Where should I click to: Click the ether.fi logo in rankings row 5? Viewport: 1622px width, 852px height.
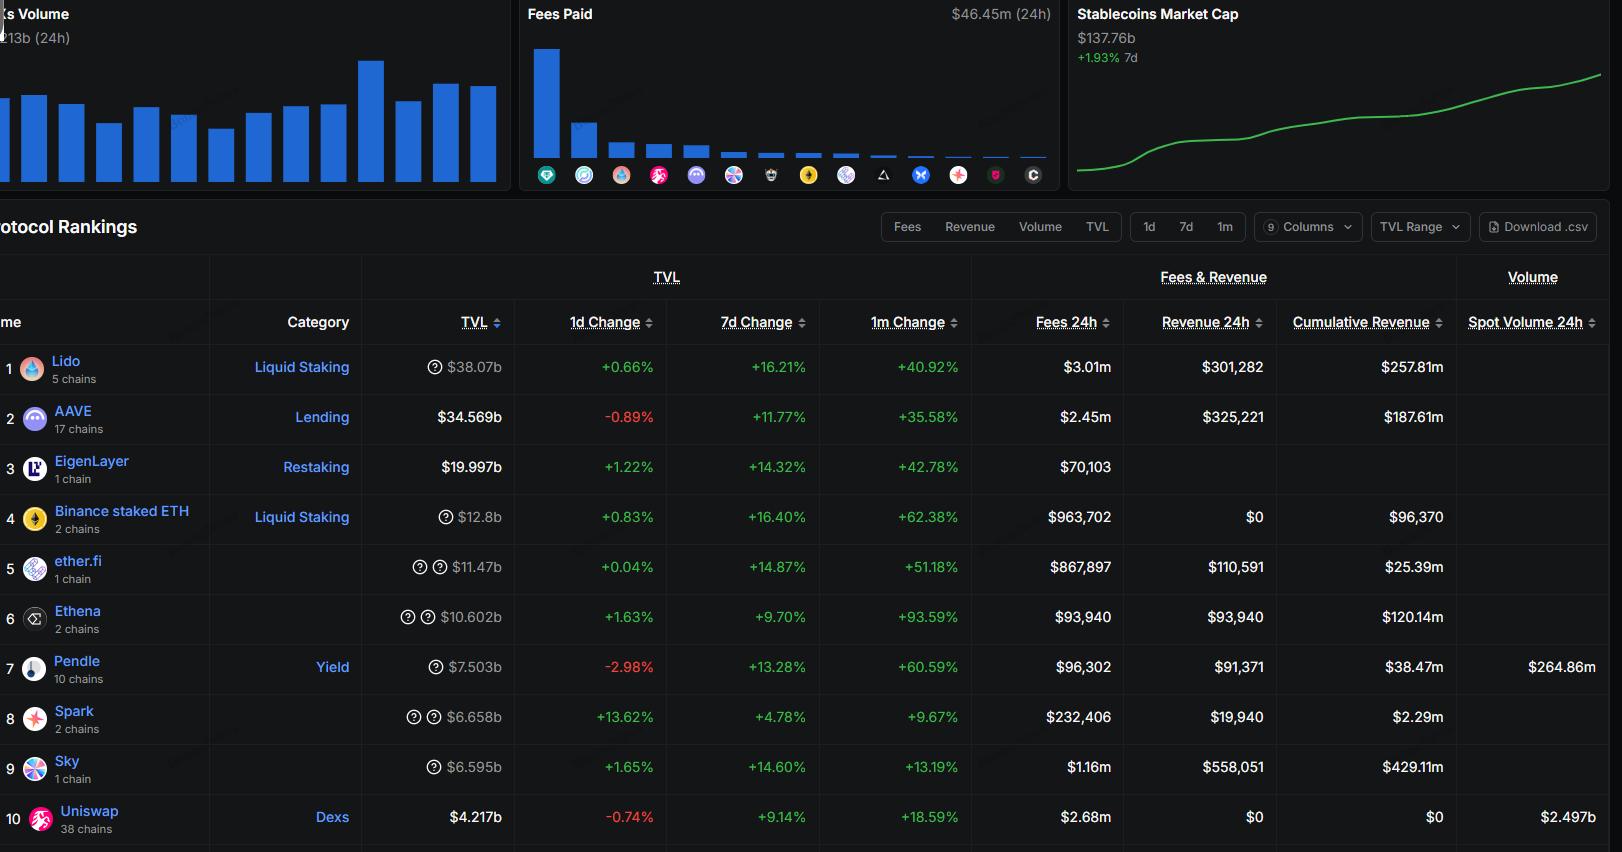35,569
